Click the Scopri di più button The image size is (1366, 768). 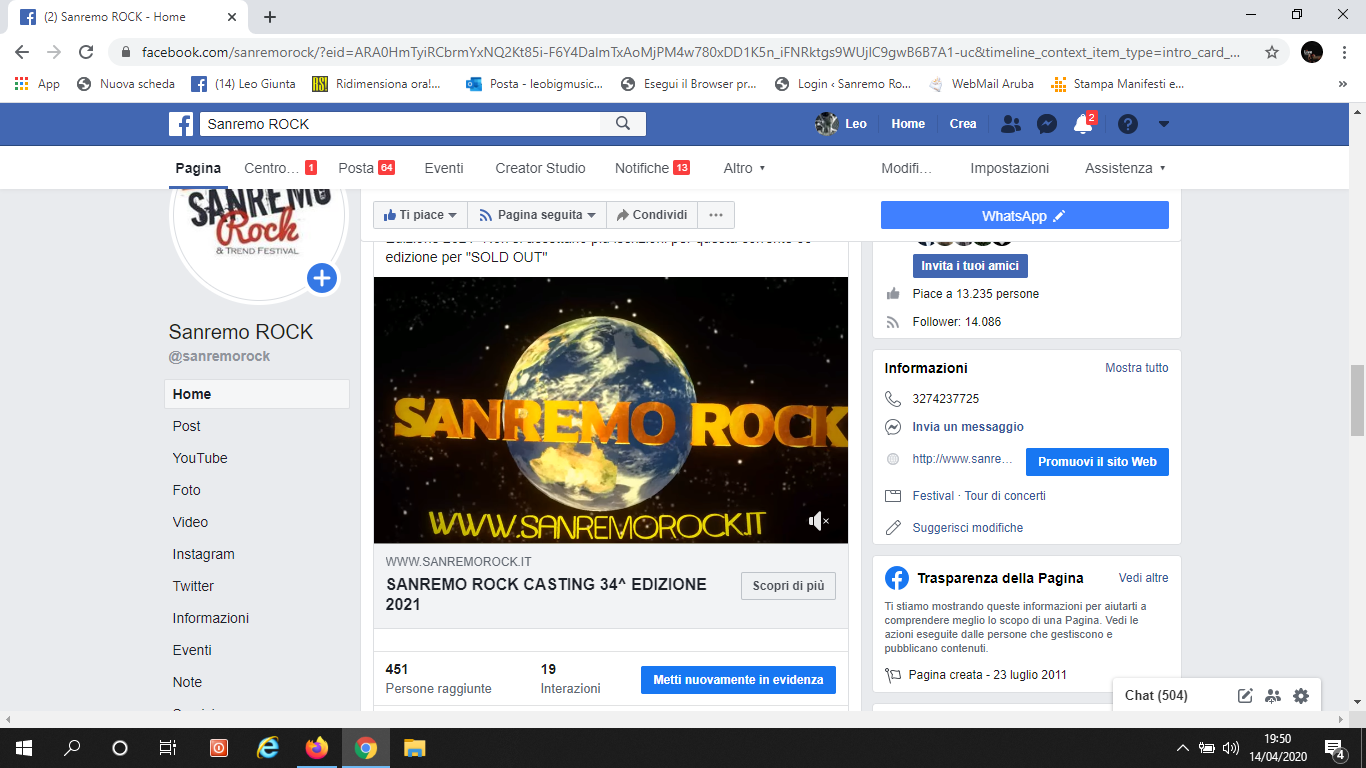pos(788,586)
